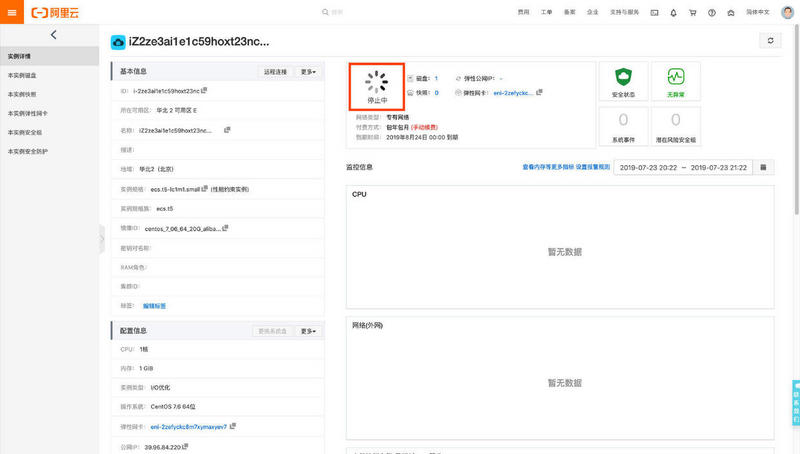This screenshot has width=800, height=454.
Task: Open the 安全状态 green shield icon
Action: pyautogui.click(x=623, y=77)
